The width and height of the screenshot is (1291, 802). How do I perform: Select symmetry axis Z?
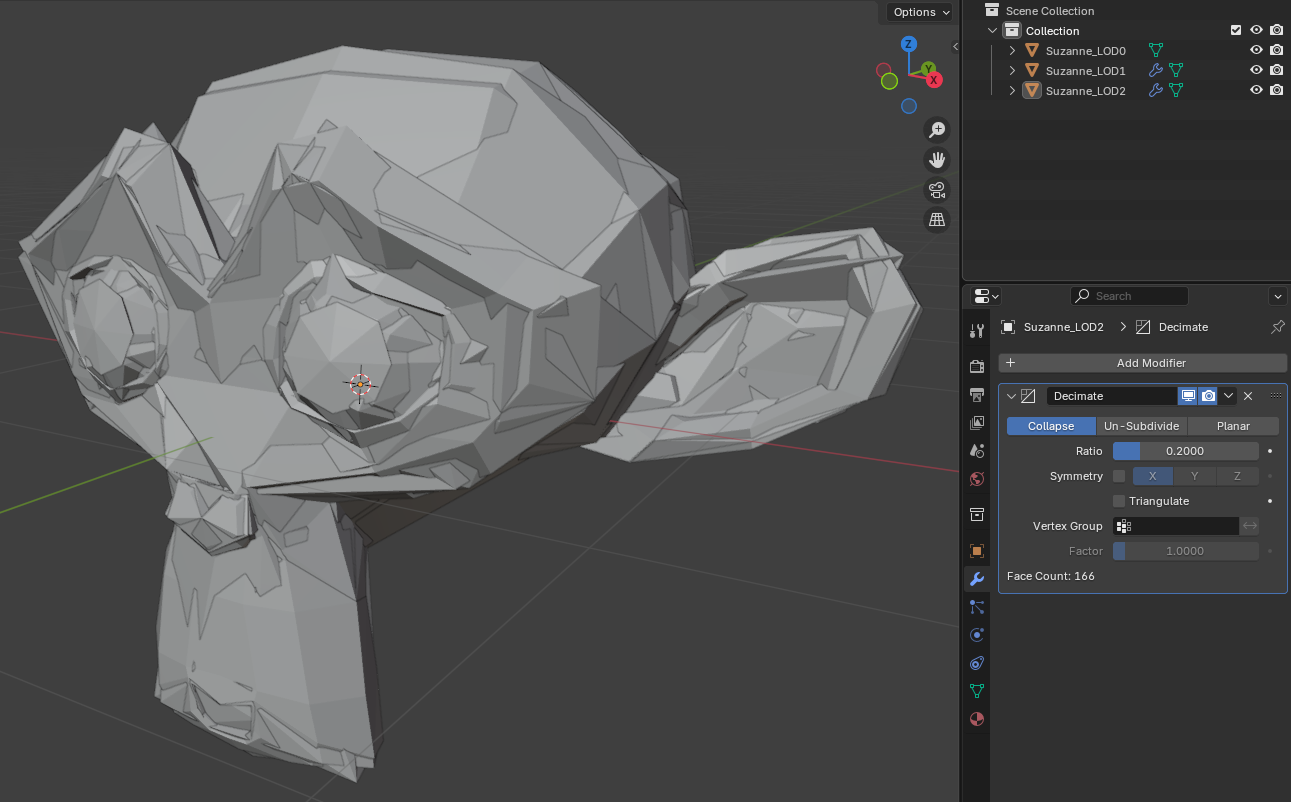click(1237, 476)
